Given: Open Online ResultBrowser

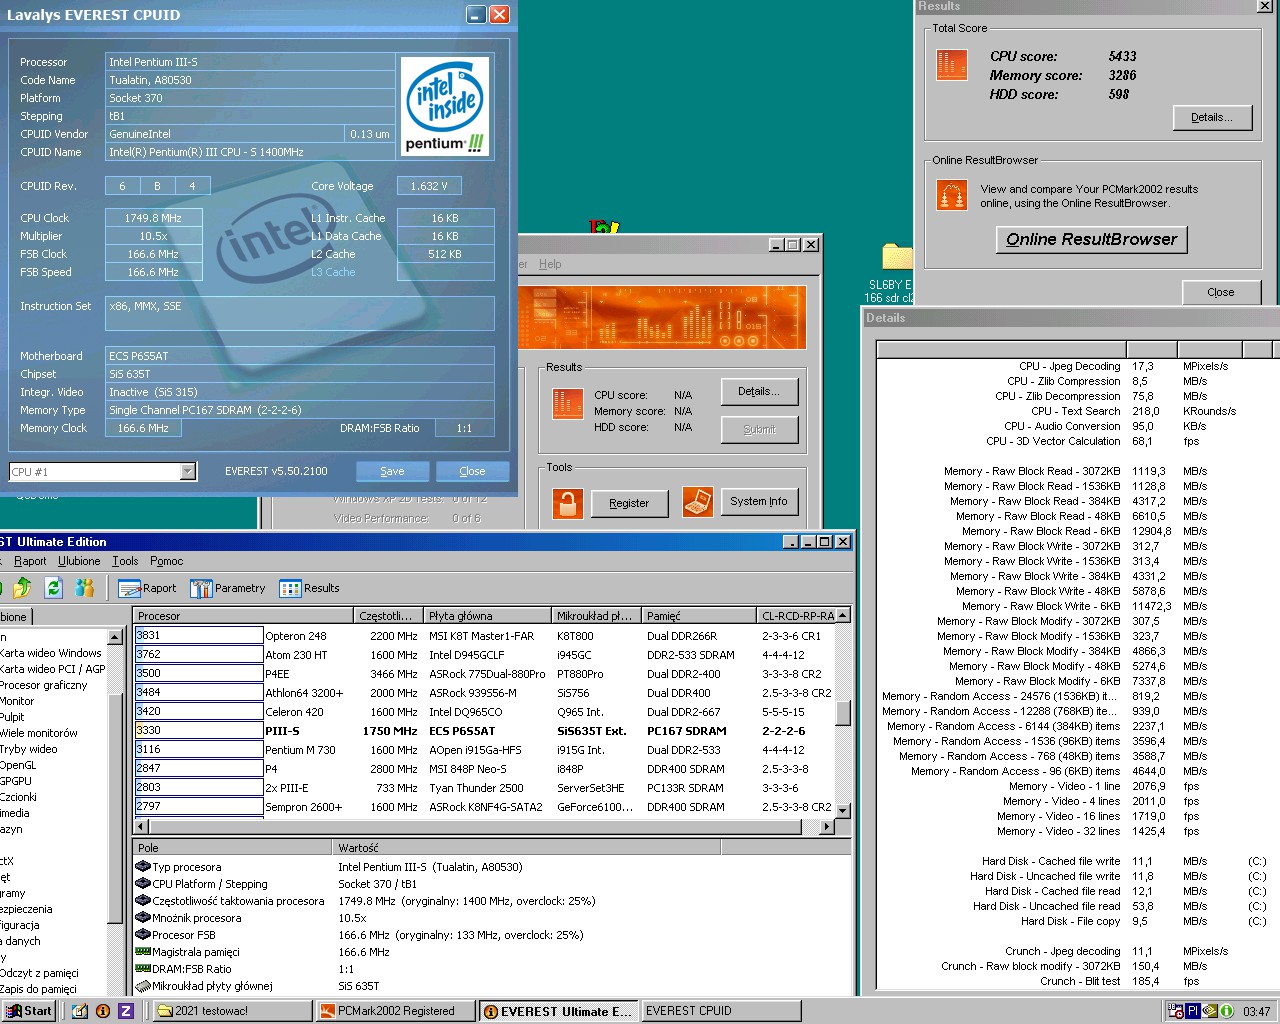Looking at the screenshot, I should pos(1092,239).
